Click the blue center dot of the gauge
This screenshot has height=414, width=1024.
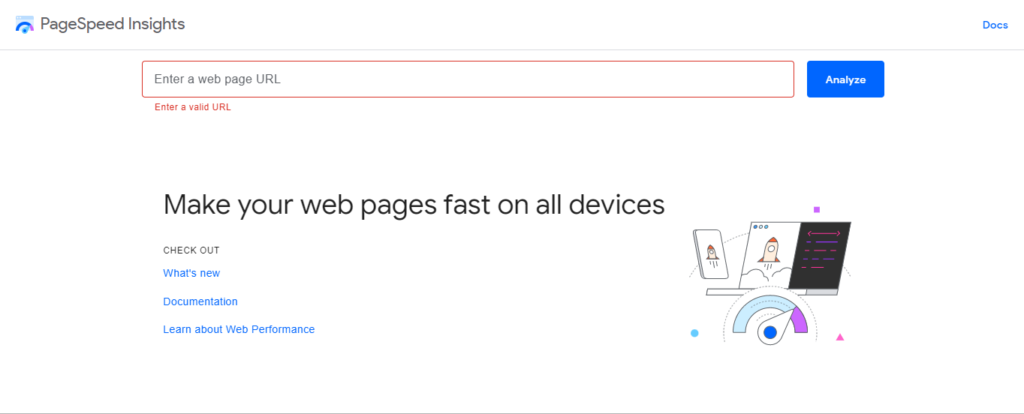tap(769, 332)
